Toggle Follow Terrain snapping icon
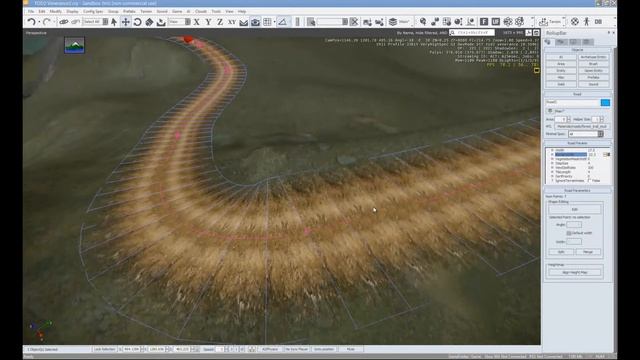Viewport: 640px width, 360px height. (x=244, y=22)
